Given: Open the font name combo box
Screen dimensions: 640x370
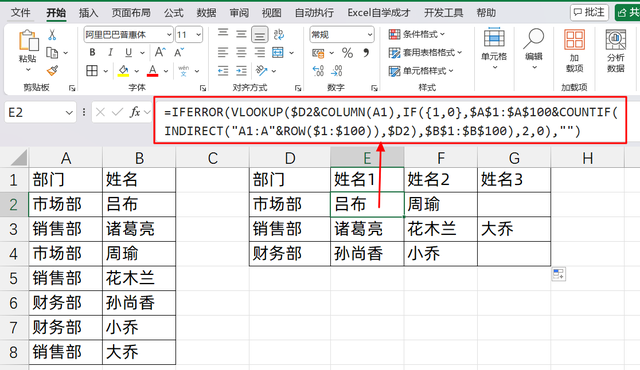Looking at the screenshot, I should 128,35.
